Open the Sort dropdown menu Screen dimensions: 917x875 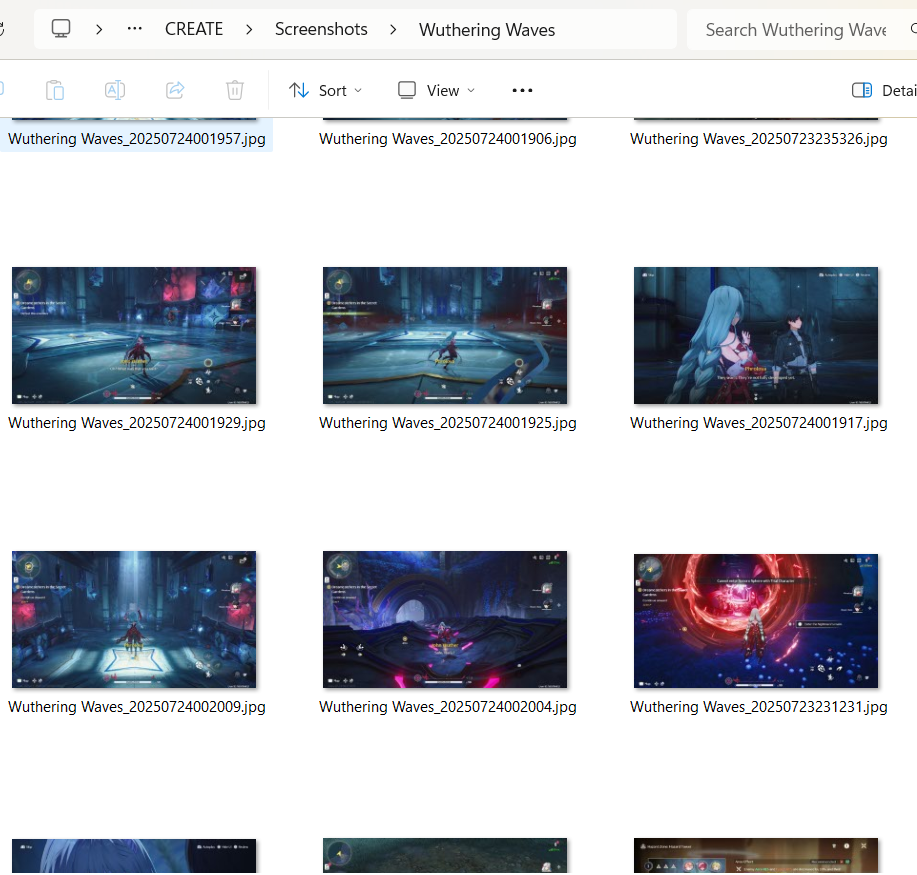pos(326,91)
